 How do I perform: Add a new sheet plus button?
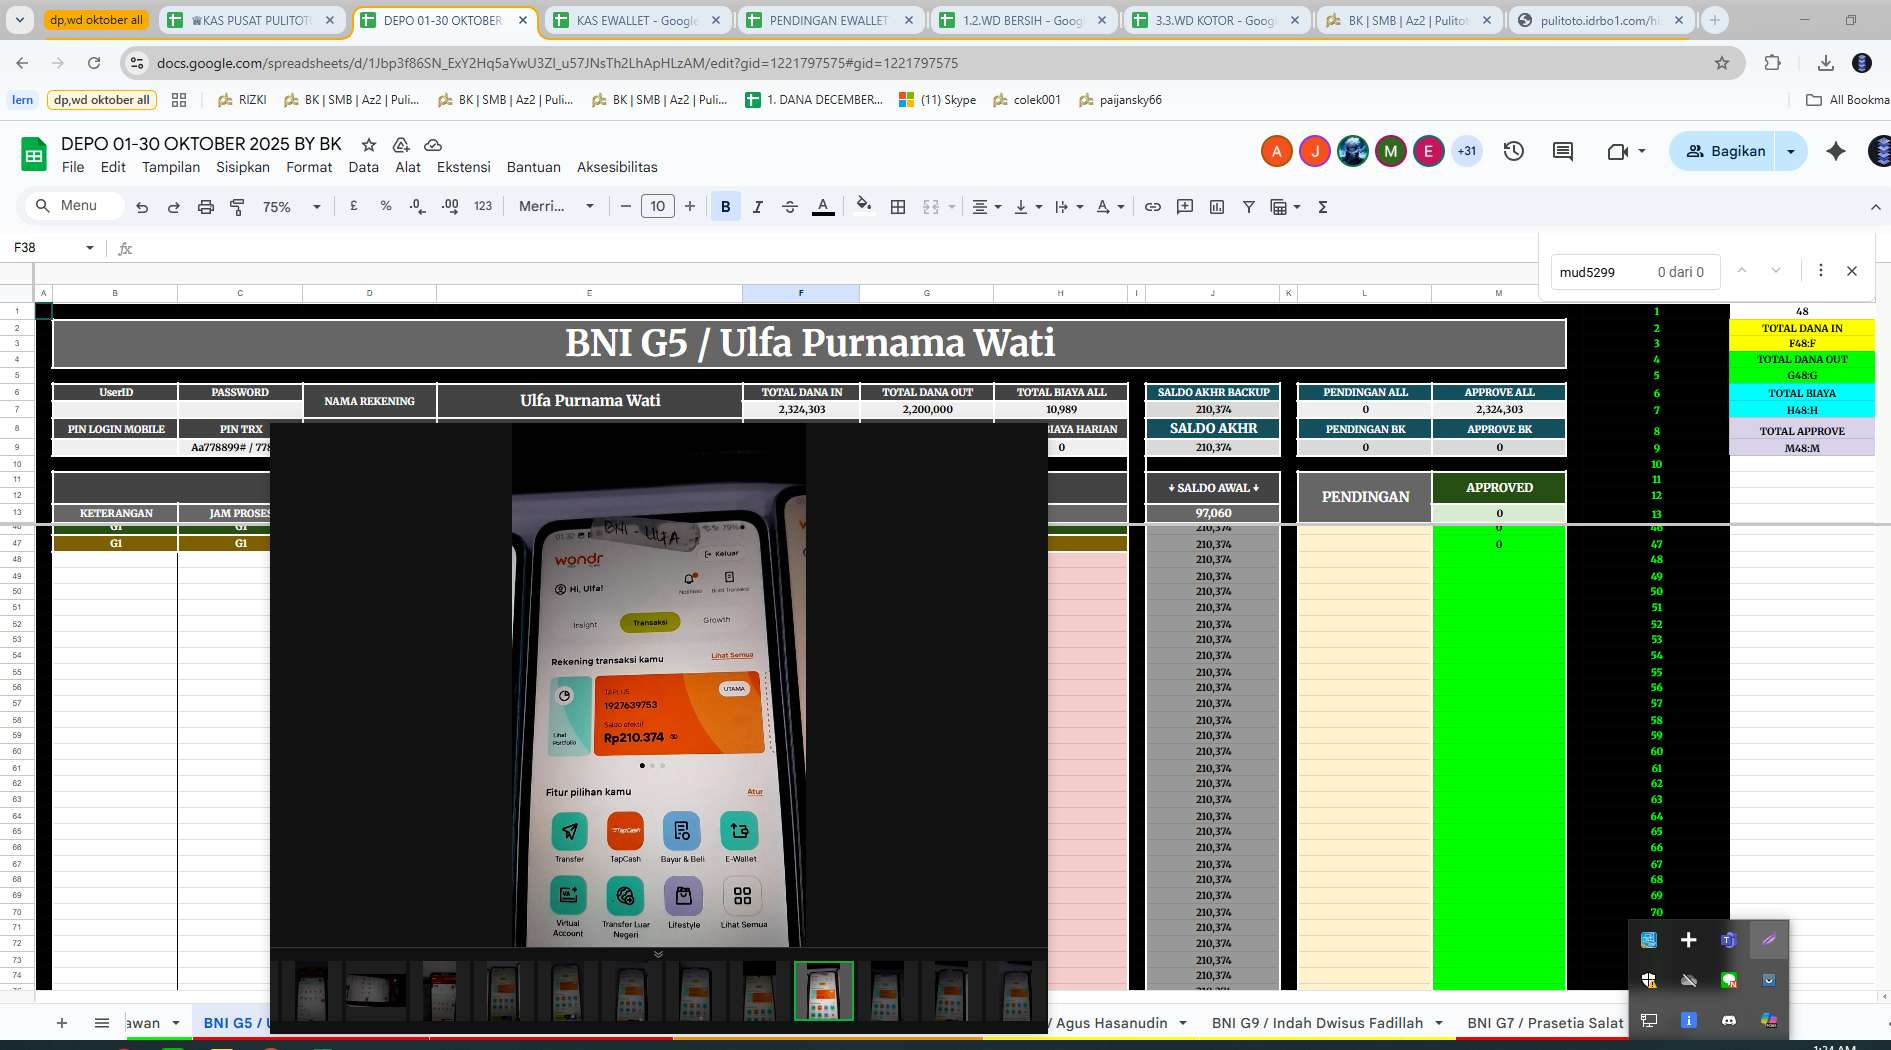coord(62,1023)
